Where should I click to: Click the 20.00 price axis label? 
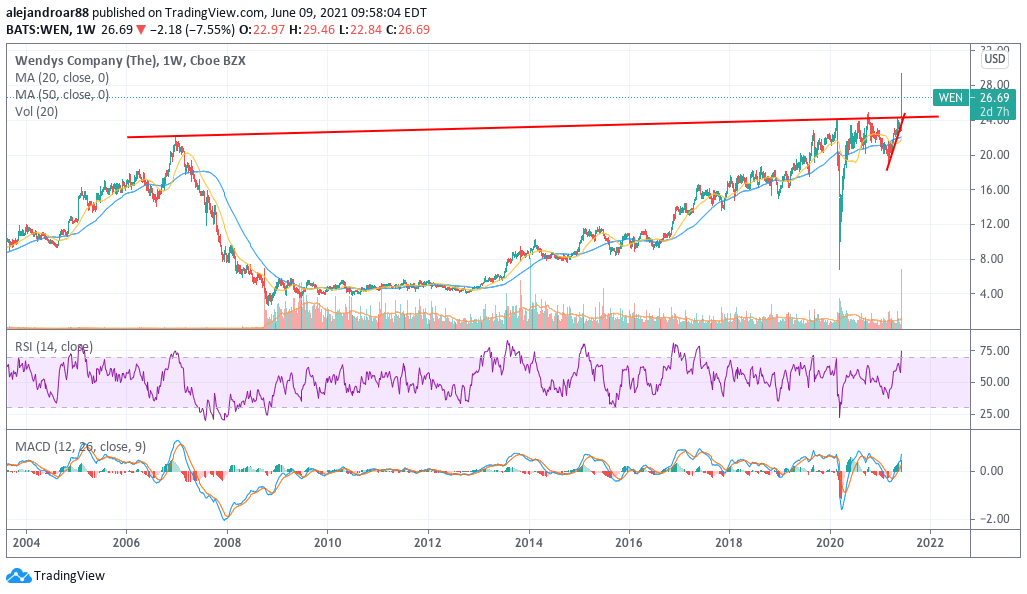tap(994, 155)
